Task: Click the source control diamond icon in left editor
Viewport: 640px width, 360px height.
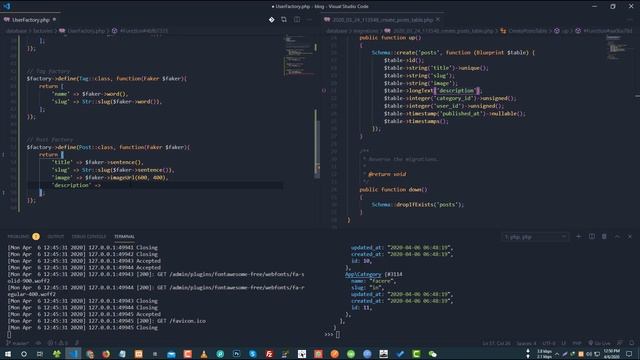Action: (271, 20)
